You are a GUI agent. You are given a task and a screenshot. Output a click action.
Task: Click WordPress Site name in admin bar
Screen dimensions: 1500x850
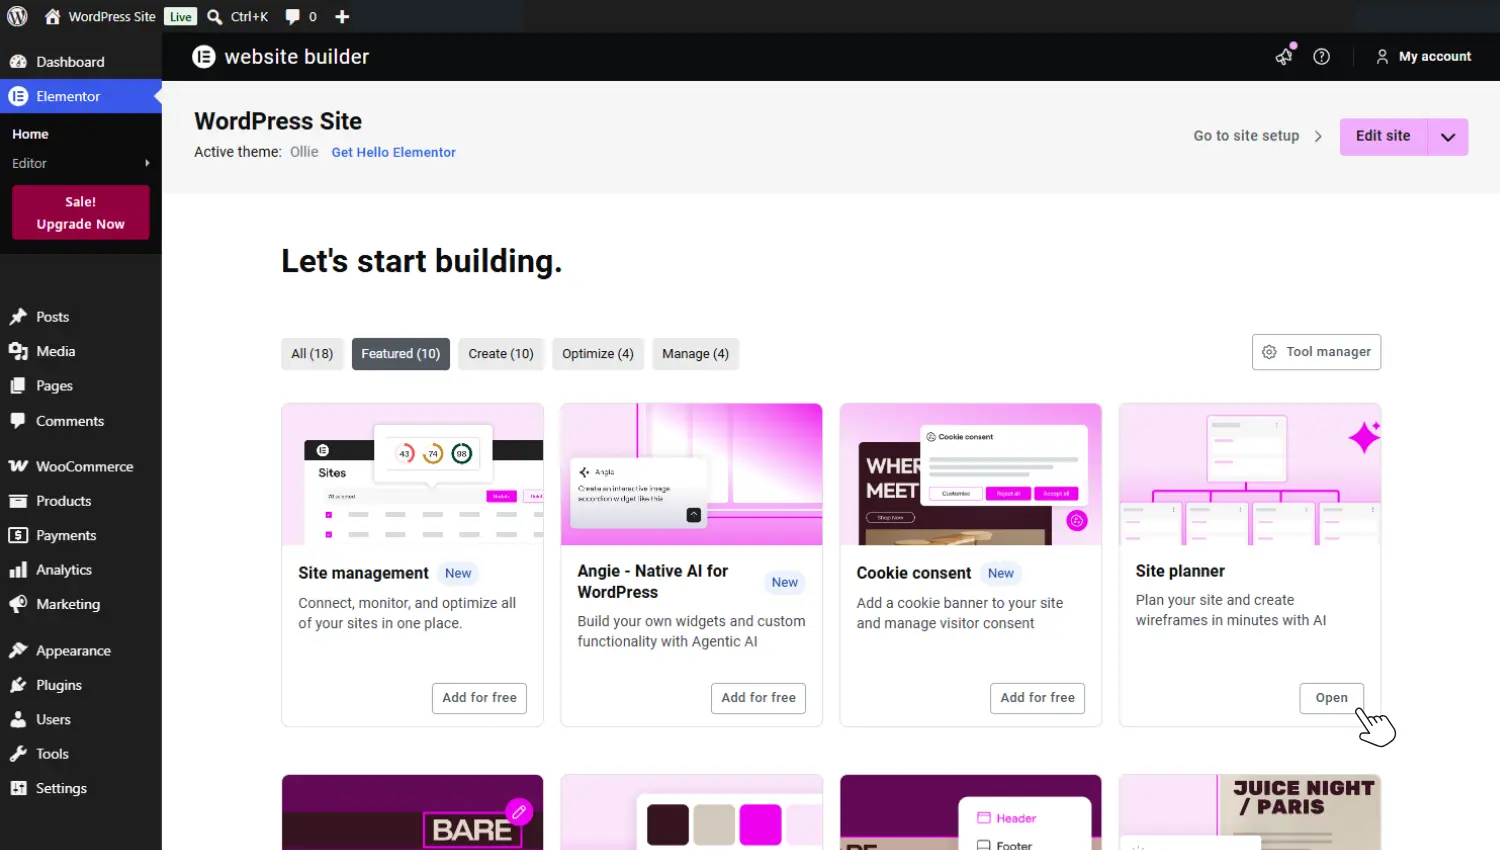[112, 16]
